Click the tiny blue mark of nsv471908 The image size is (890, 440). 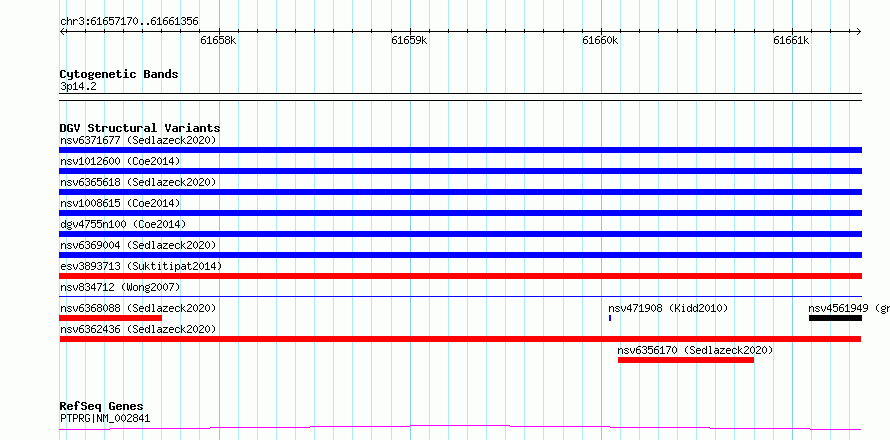click(x=610, y=318)
